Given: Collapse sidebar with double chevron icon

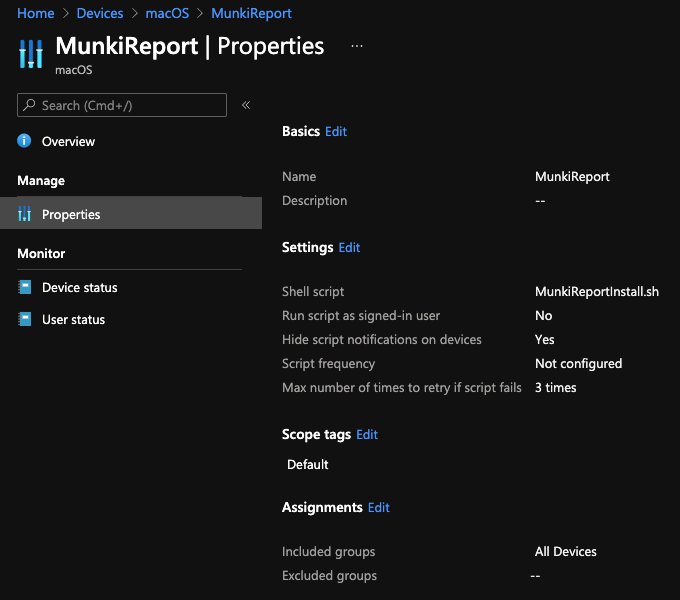Looking at the screenshot, I should (246, 105).
